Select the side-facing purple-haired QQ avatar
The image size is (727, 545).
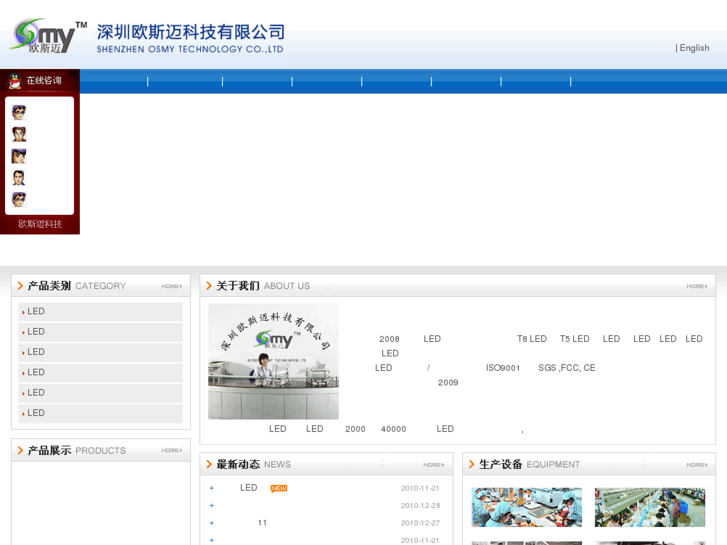pos(19,156)
